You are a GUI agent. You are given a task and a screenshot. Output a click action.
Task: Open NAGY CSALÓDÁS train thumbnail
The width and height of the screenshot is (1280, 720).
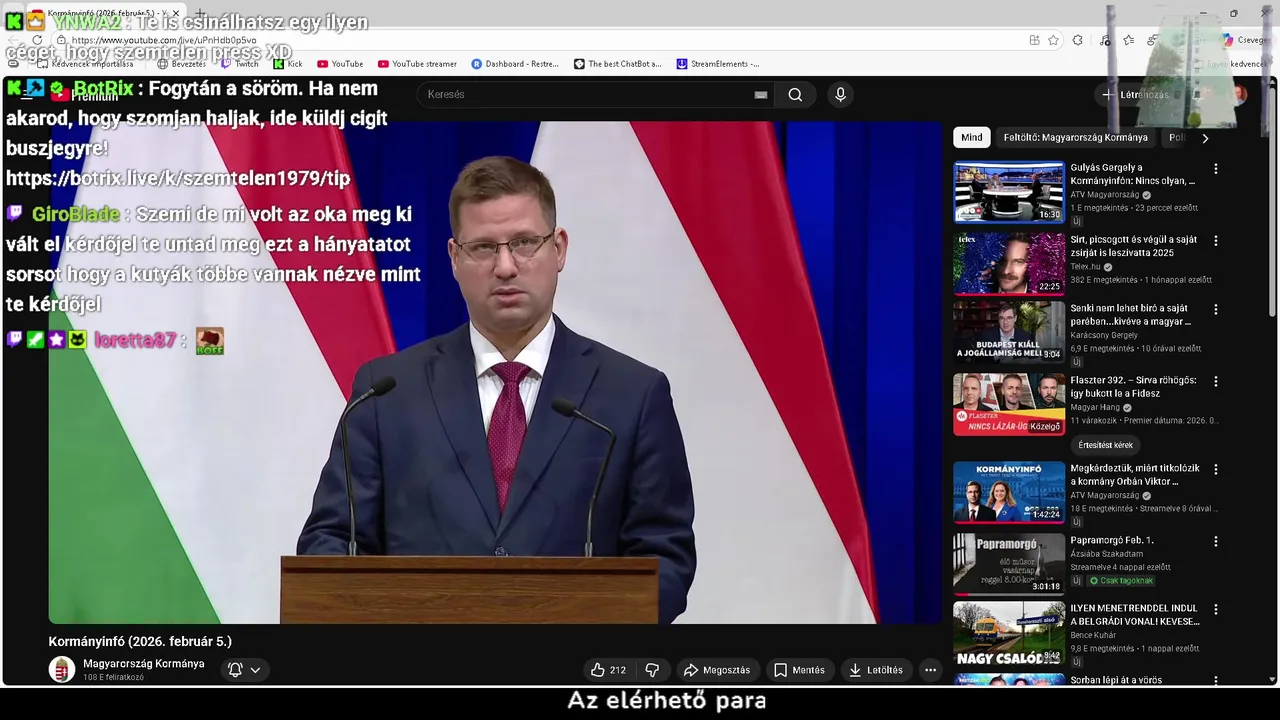tap(1008, 633)
